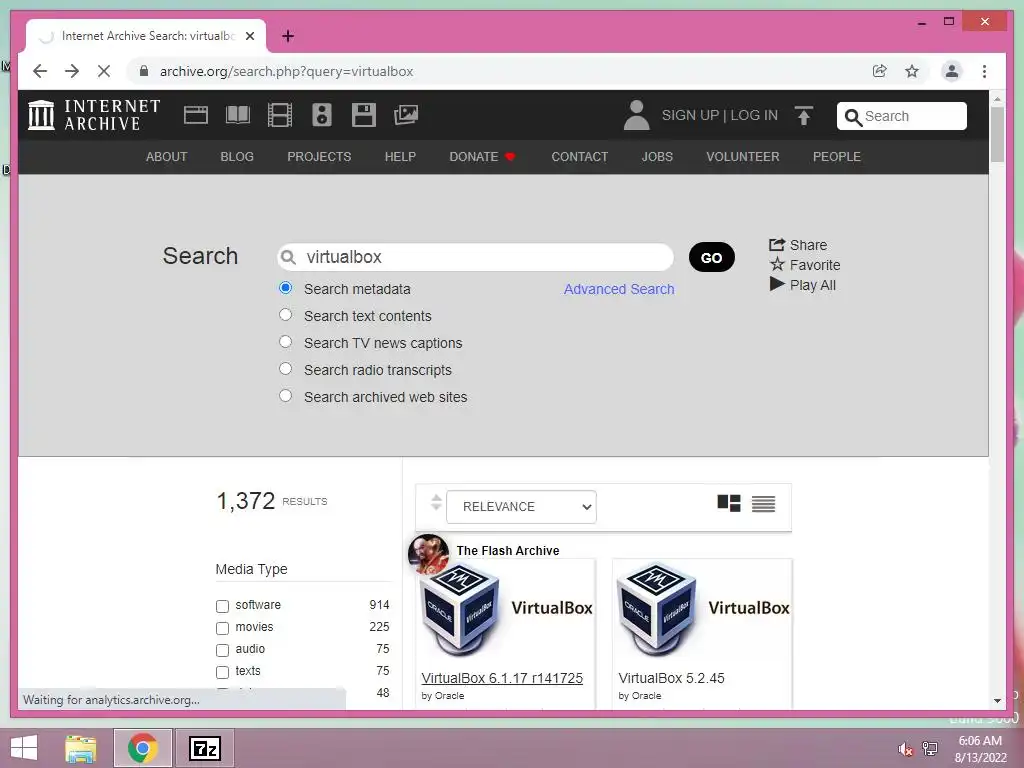Open File Explorer from taskbar
1024x768 pixels.
[x=81, y=748]
